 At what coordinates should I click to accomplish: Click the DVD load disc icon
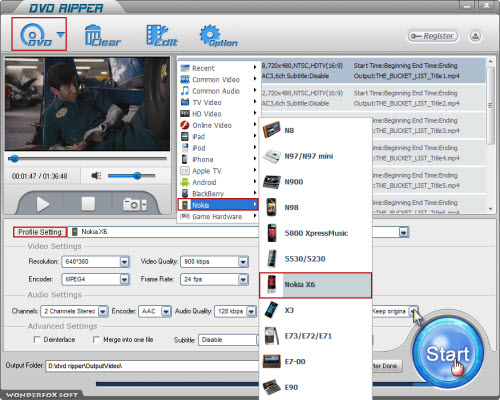[35, 35]
